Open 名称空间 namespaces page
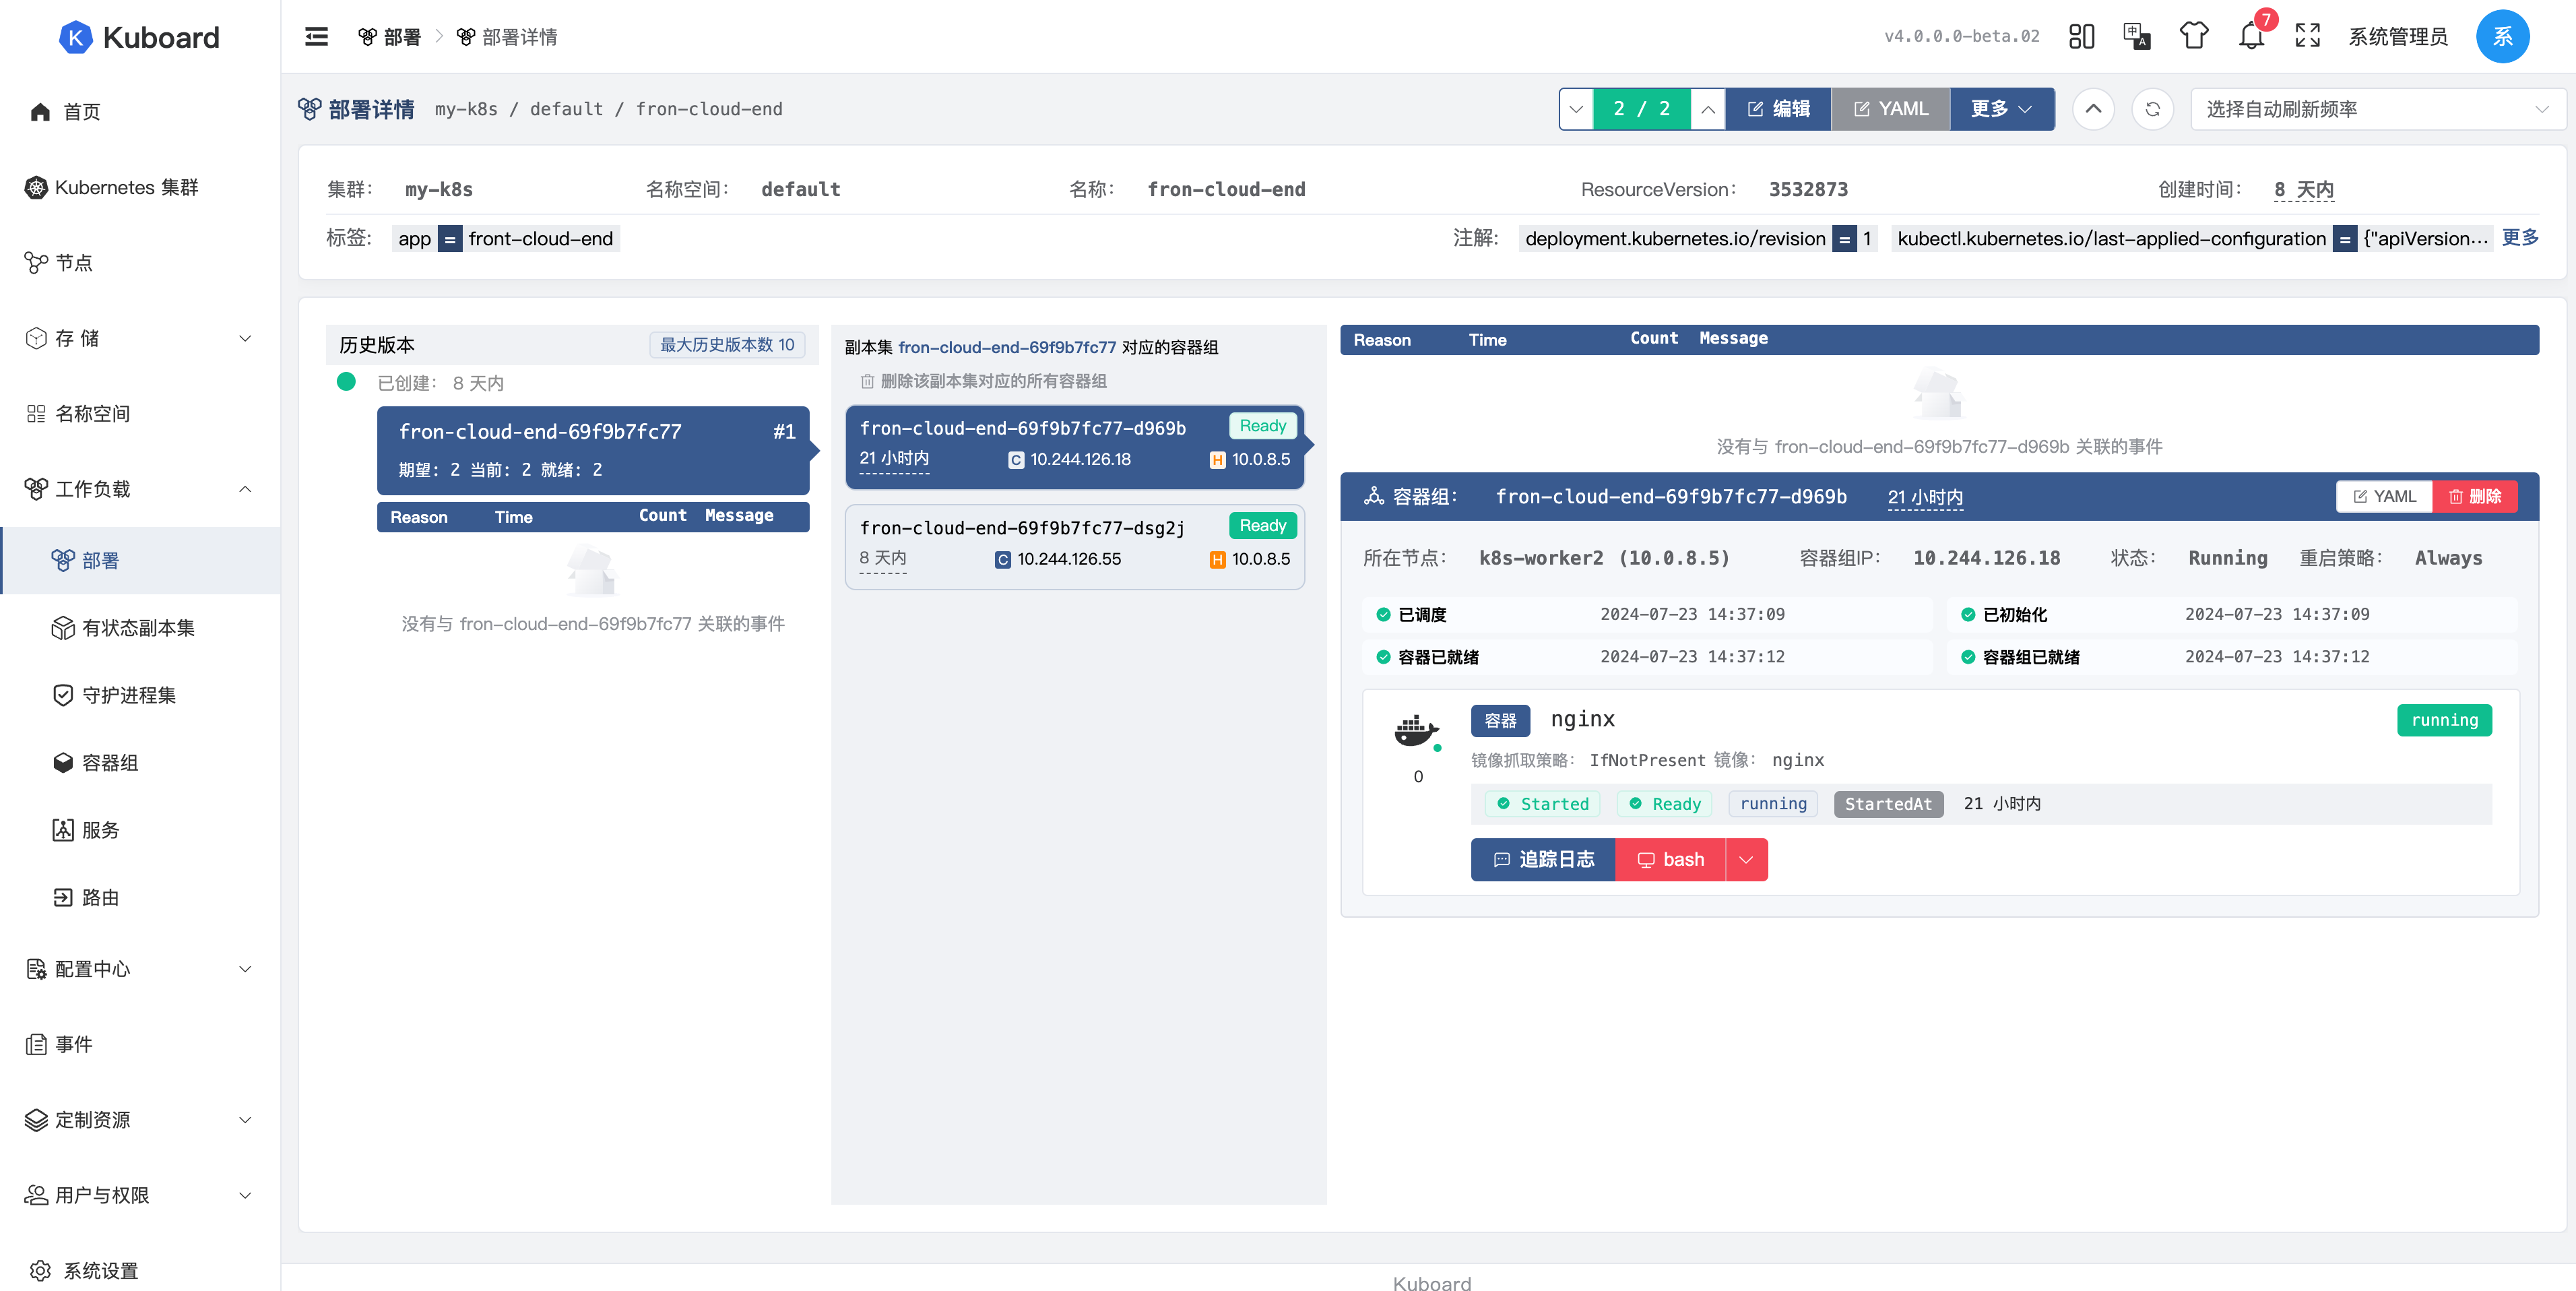Screen dimensions: 2576x1291 pyautogui.click(x=140, y=414)
